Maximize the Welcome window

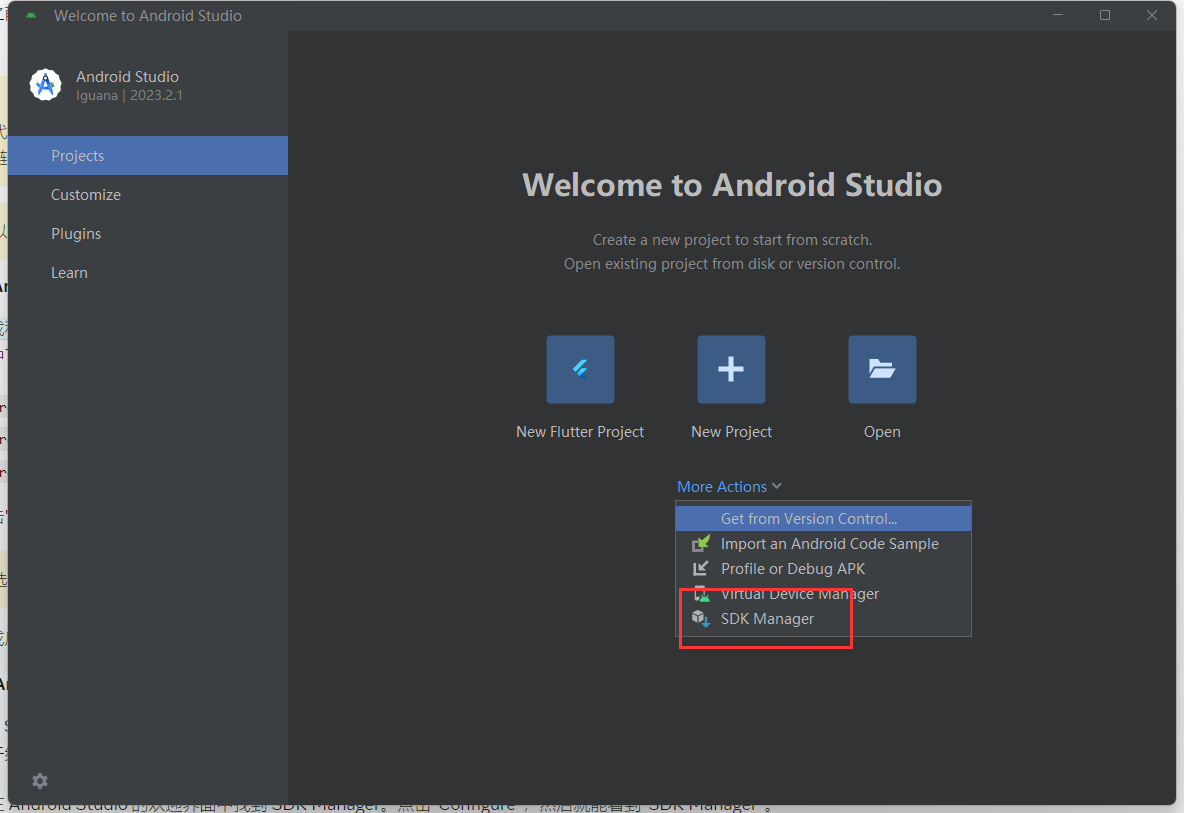(1105, 15)
